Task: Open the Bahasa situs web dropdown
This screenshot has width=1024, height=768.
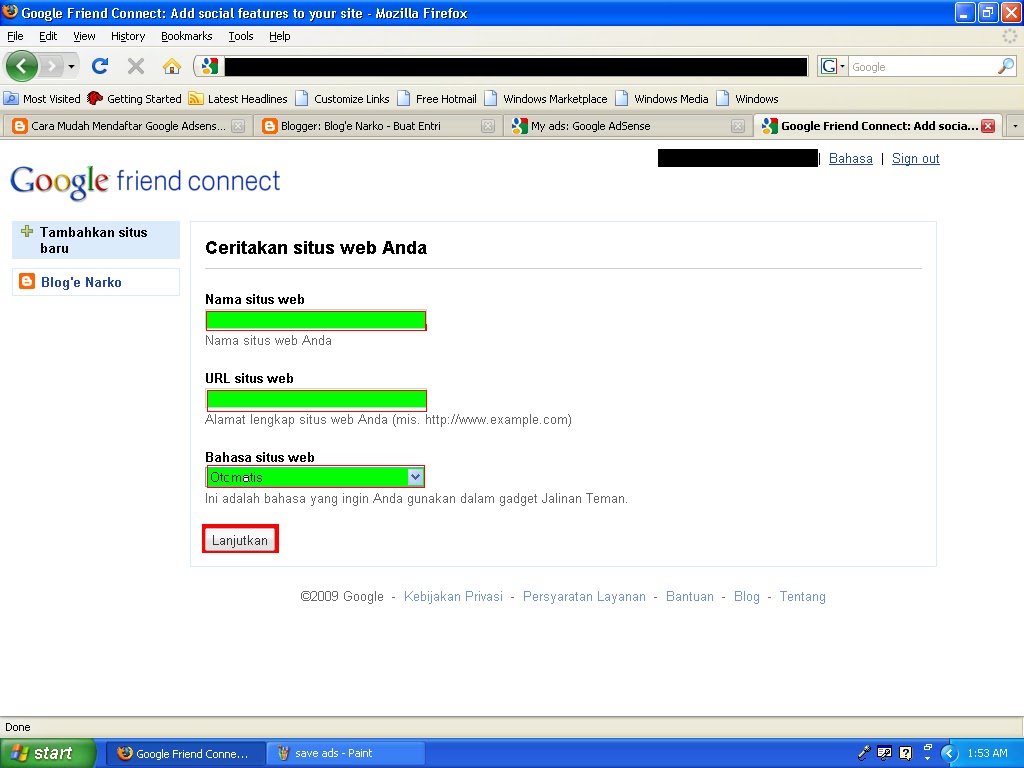Action: [x=315, y=477]
